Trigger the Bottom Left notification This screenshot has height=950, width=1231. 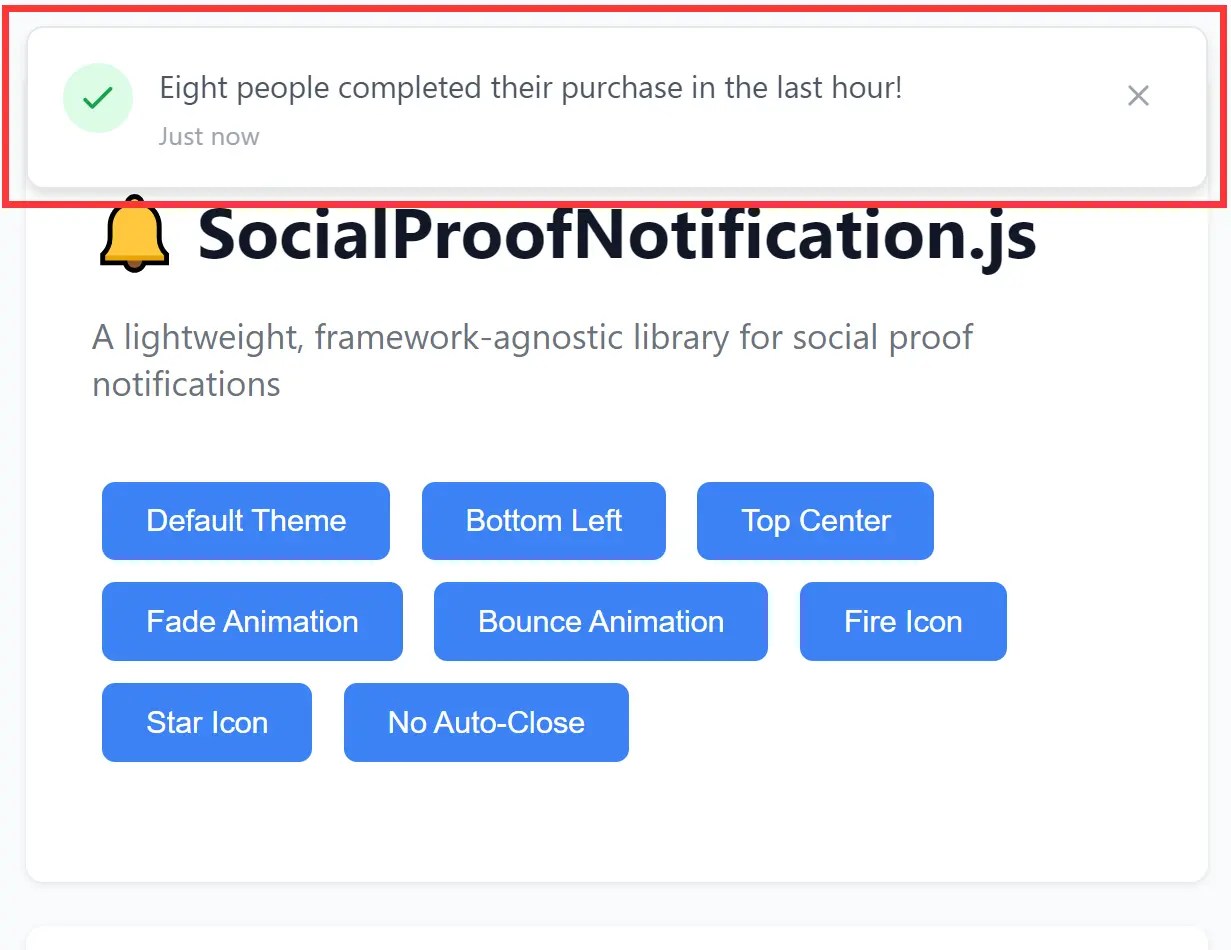click(x=543, y=520)
